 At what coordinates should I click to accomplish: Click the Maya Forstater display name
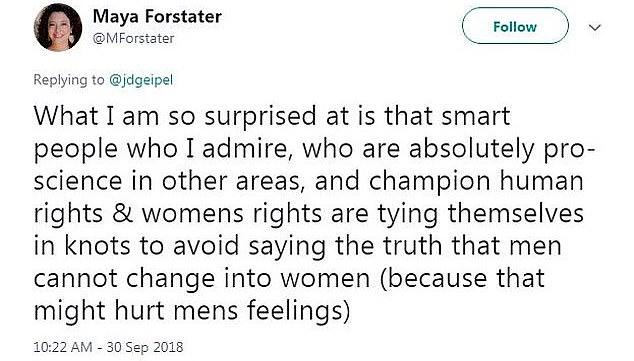(157, 17)
